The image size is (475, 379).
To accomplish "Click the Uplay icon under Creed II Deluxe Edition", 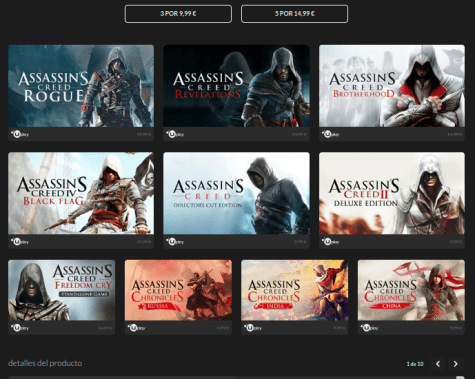I will [x=330, y=242].
